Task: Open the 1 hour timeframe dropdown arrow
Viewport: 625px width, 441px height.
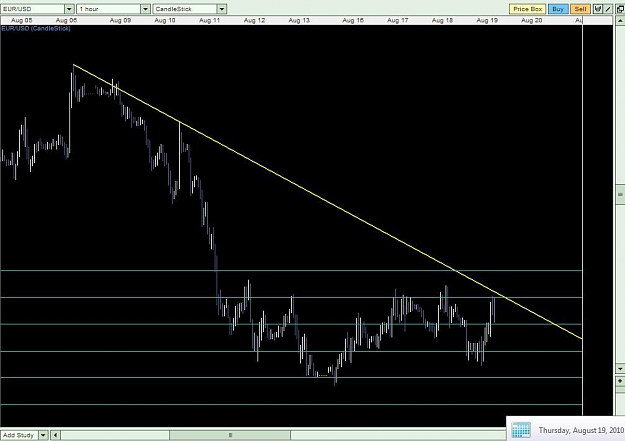Action: pyautogui.click(x=145, y=9)
